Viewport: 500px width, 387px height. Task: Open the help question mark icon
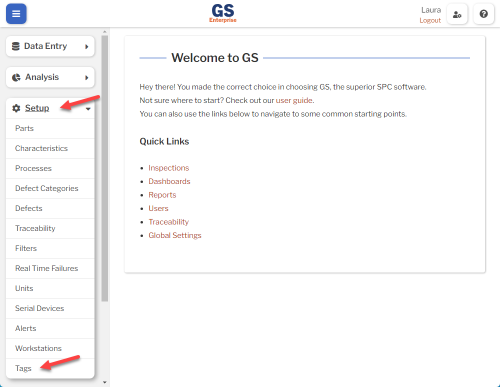tap(484, 14)
